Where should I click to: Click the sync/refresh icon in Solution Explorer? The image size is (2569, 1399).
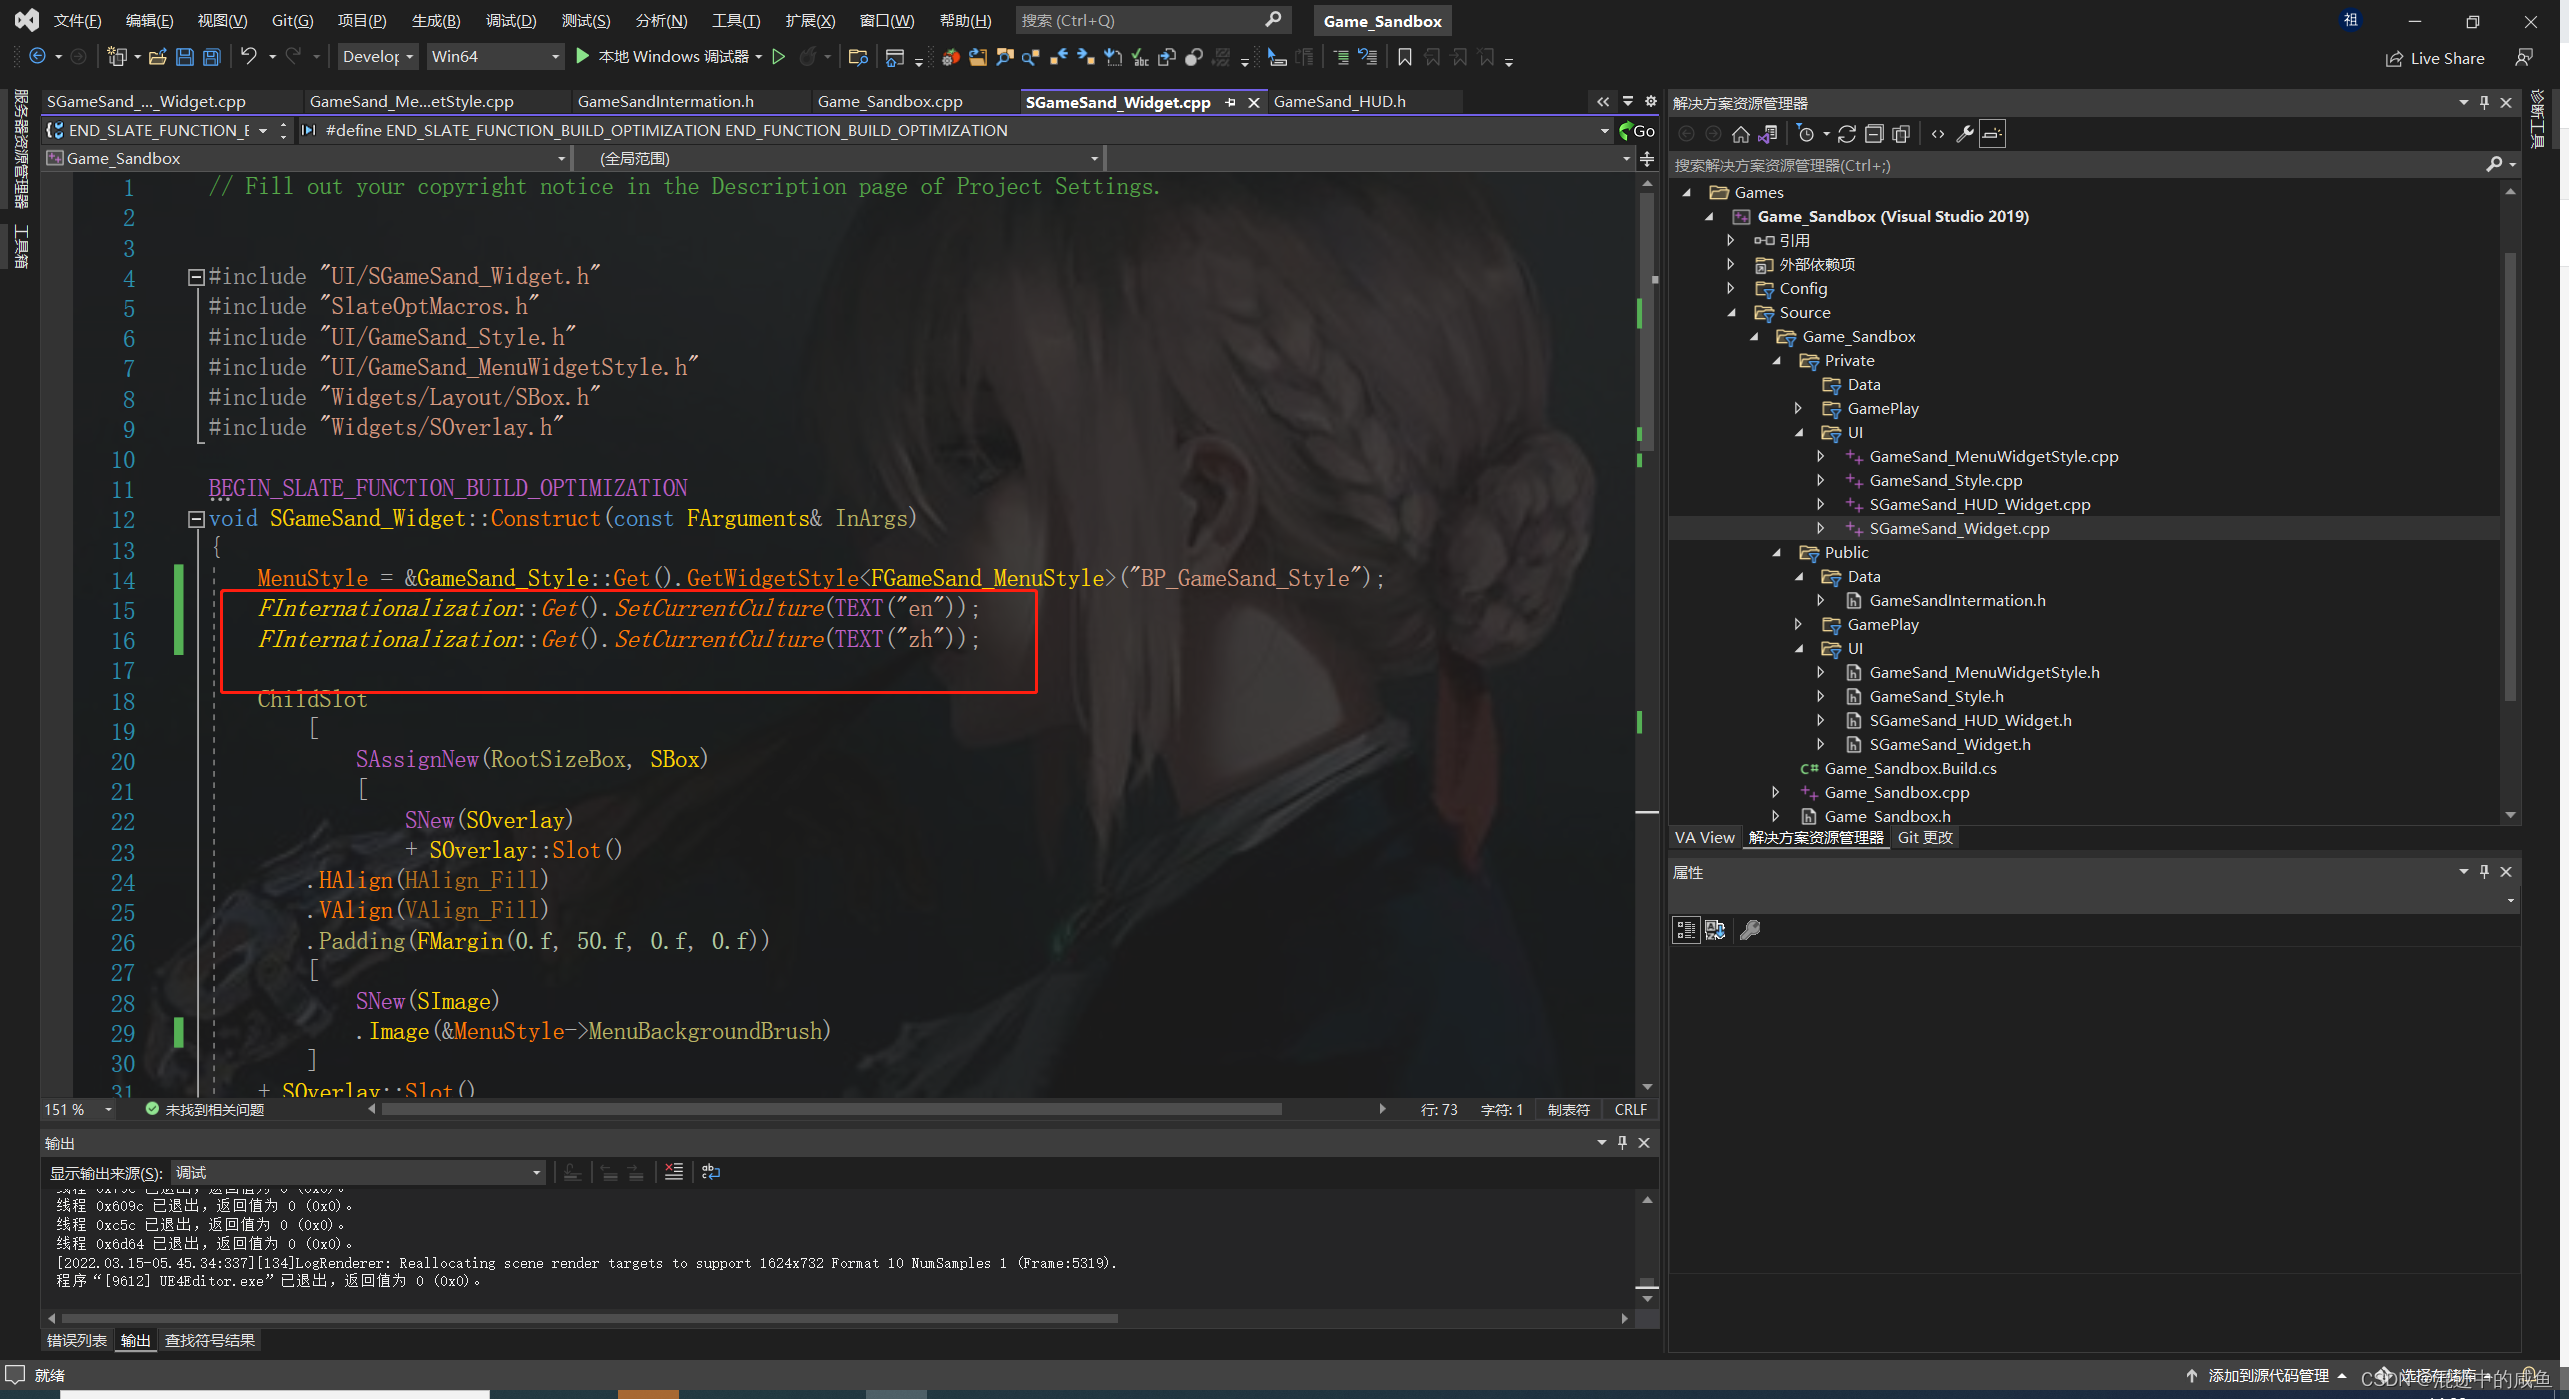[x=1847, y=134]
